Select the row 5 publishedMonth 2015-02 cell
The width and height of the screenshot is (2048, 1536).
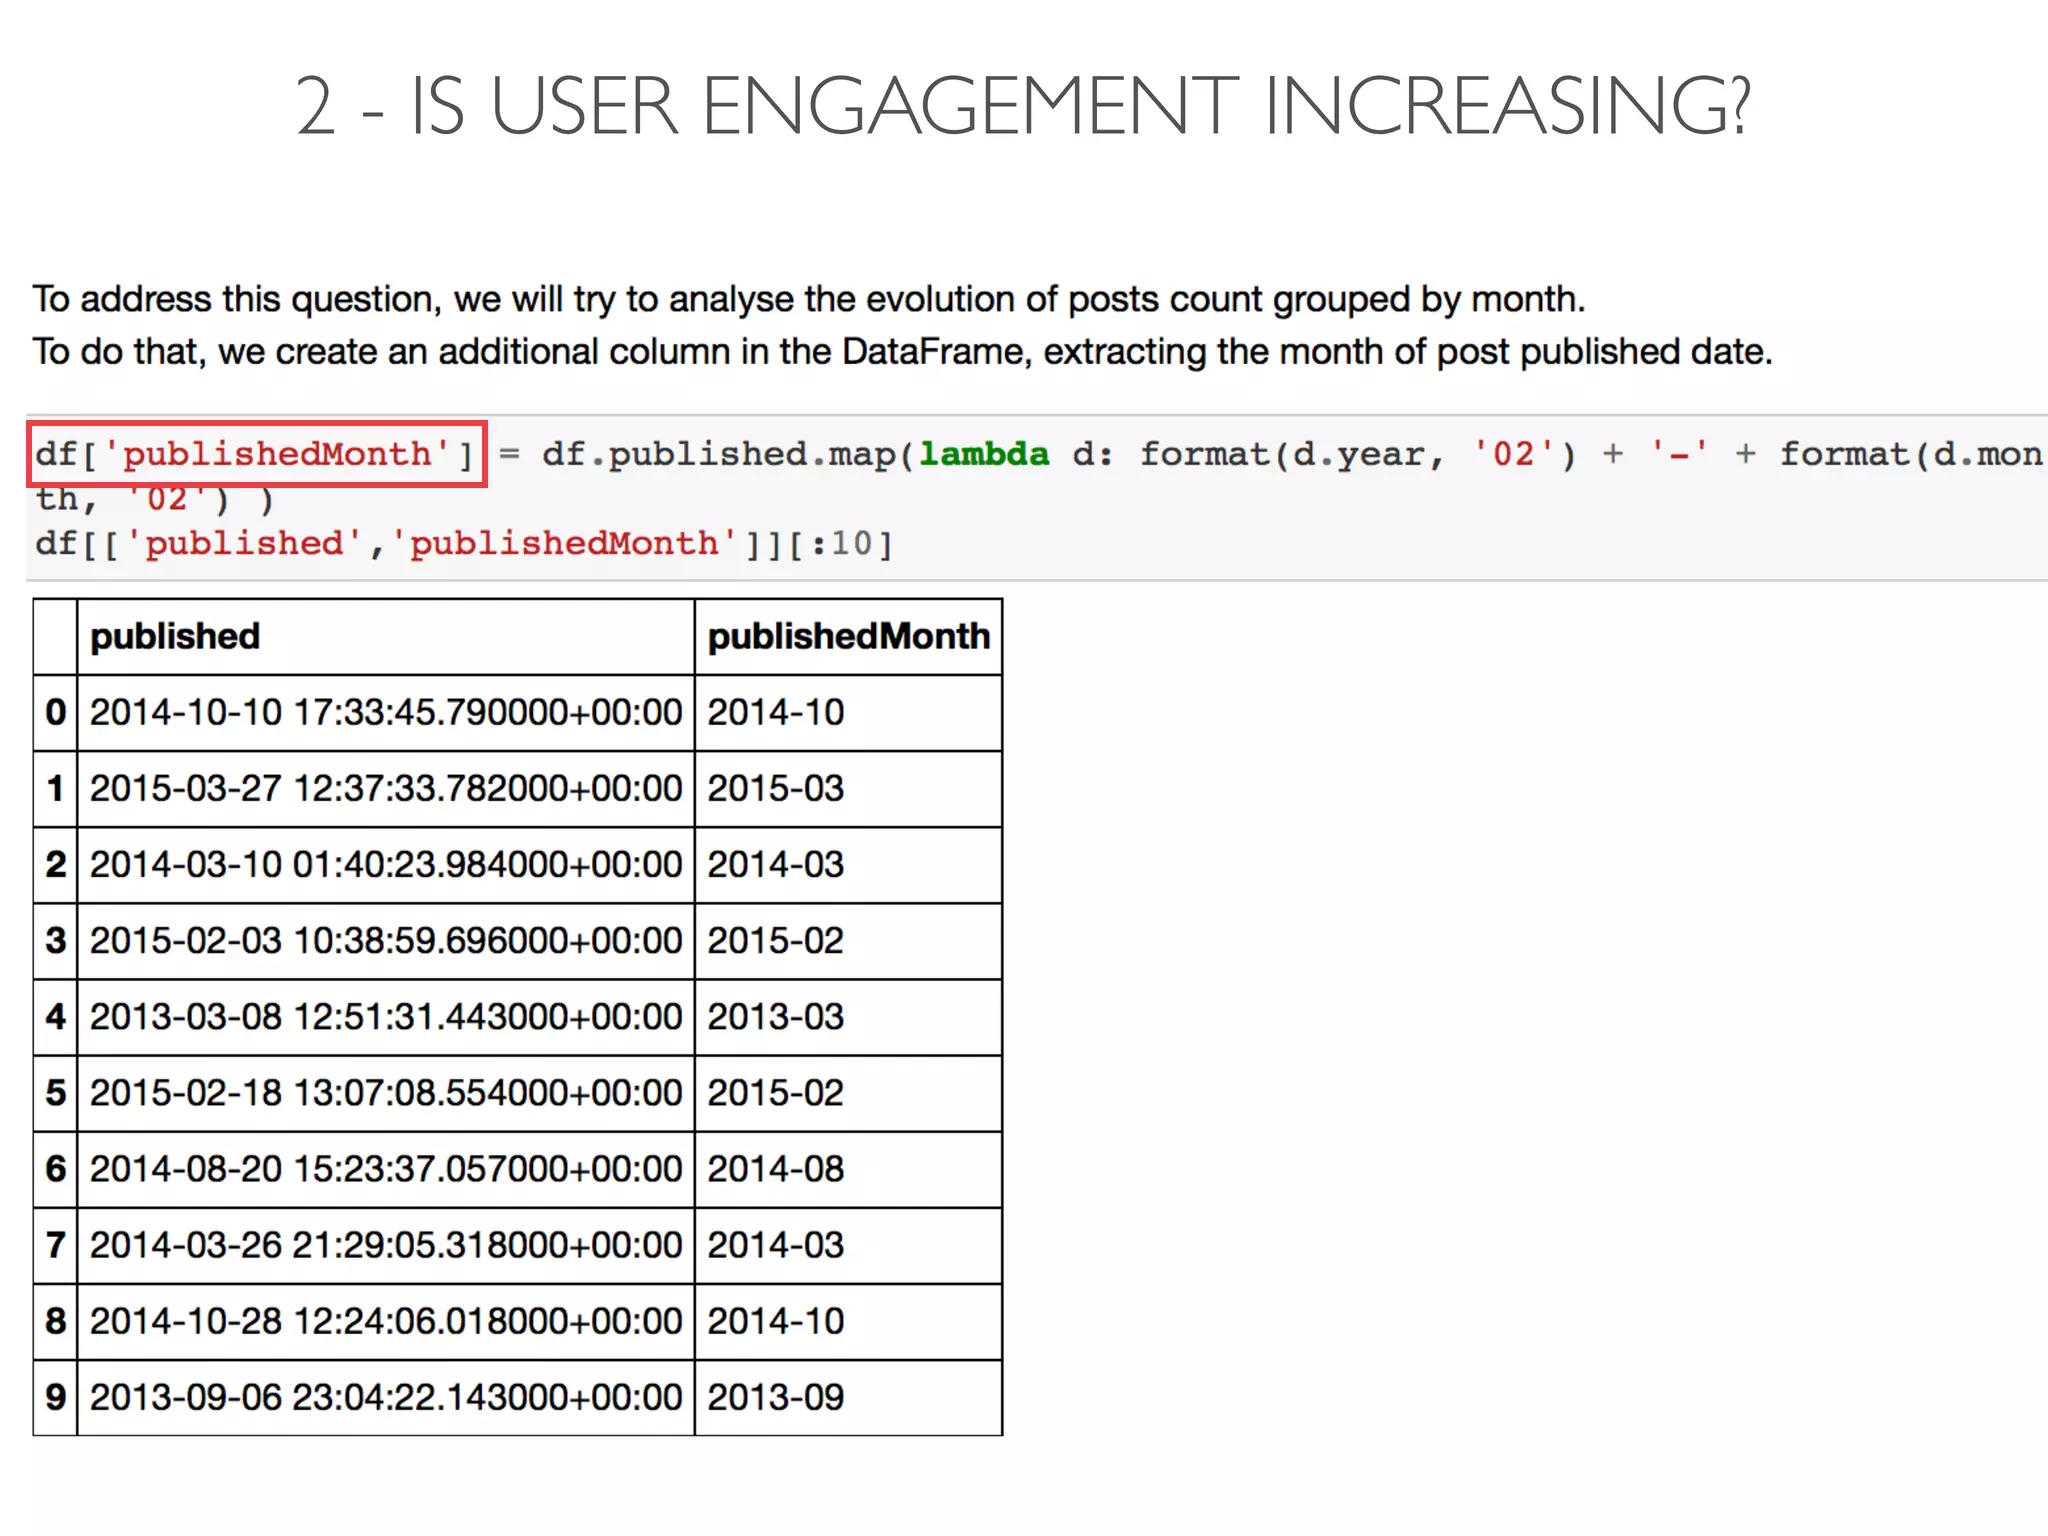click(x=776, y=1093)
